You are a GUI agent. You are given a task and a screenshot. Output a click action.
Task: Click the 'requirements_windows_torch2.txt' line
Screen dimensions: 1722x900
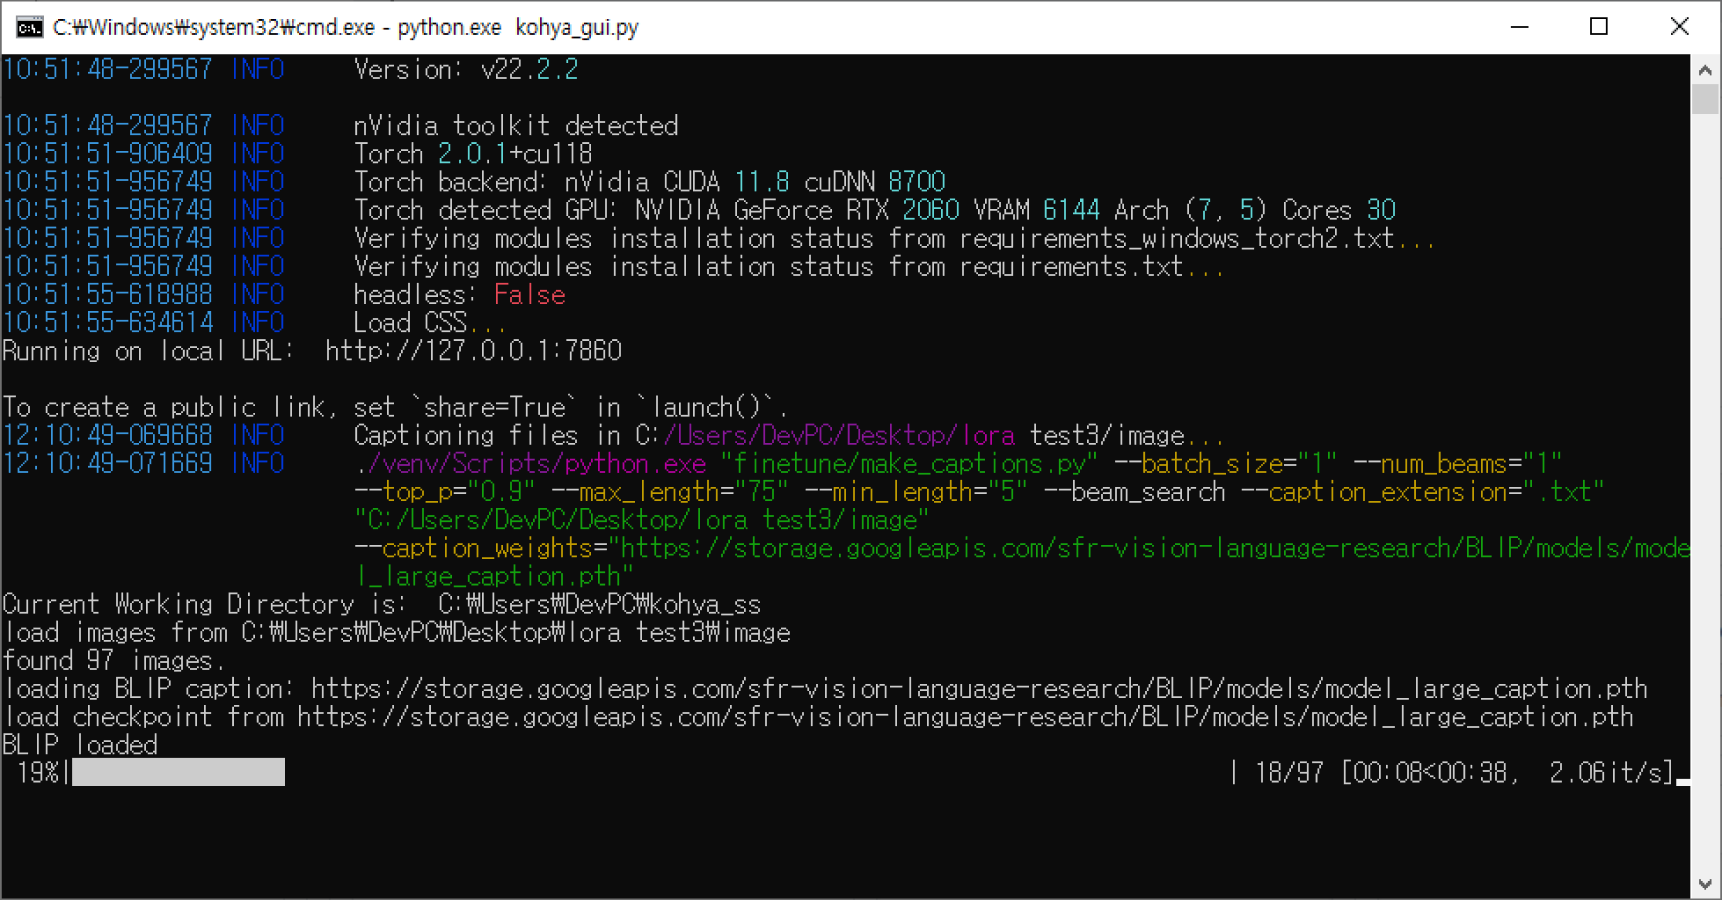pyautogui.click(x=895, y=238)
